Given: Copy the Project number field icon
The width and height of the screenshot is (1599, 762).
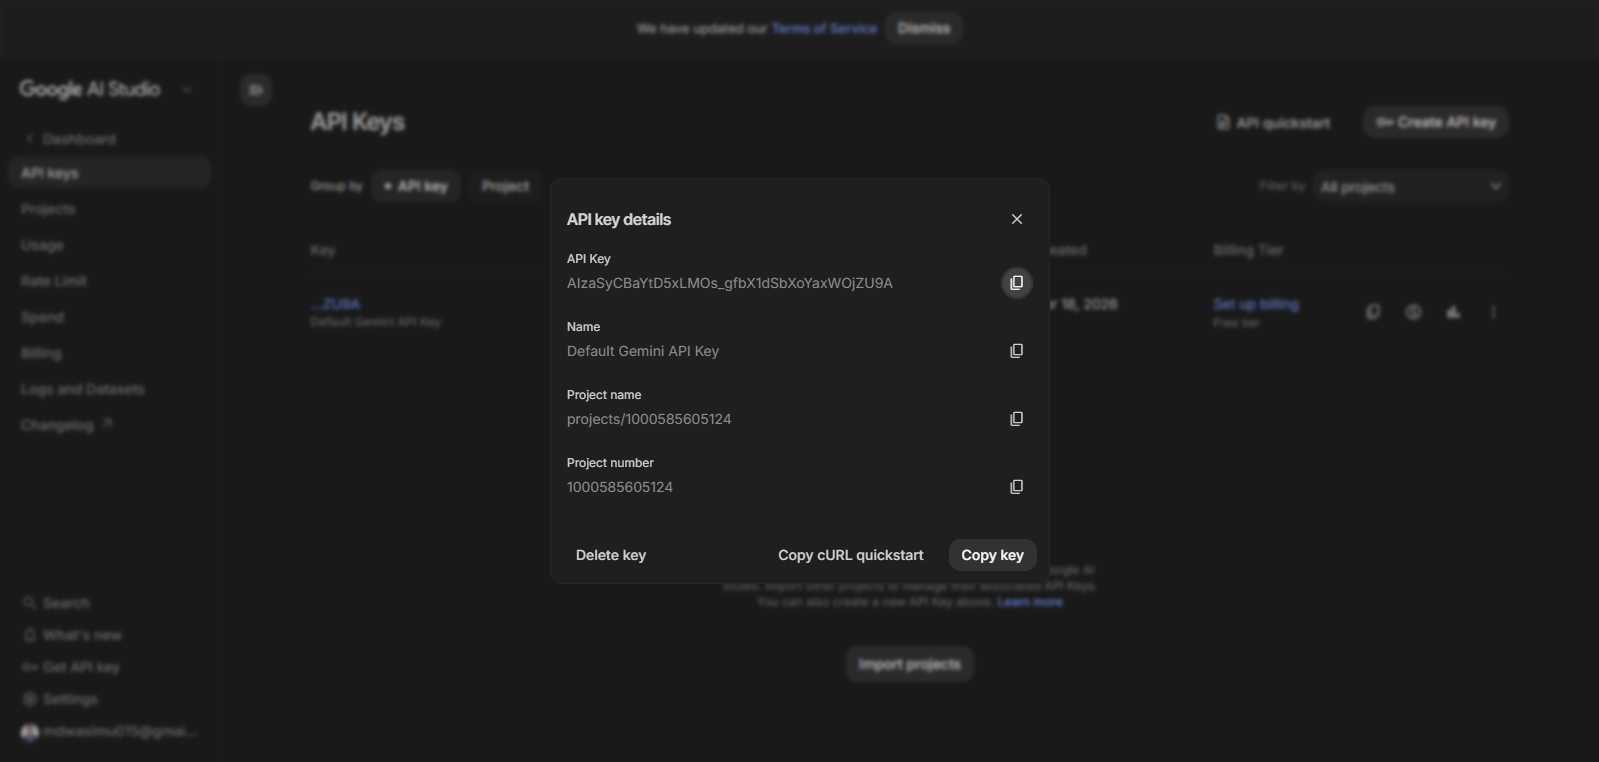Looking at the screenshot, I should click(x=1016, y=487).
